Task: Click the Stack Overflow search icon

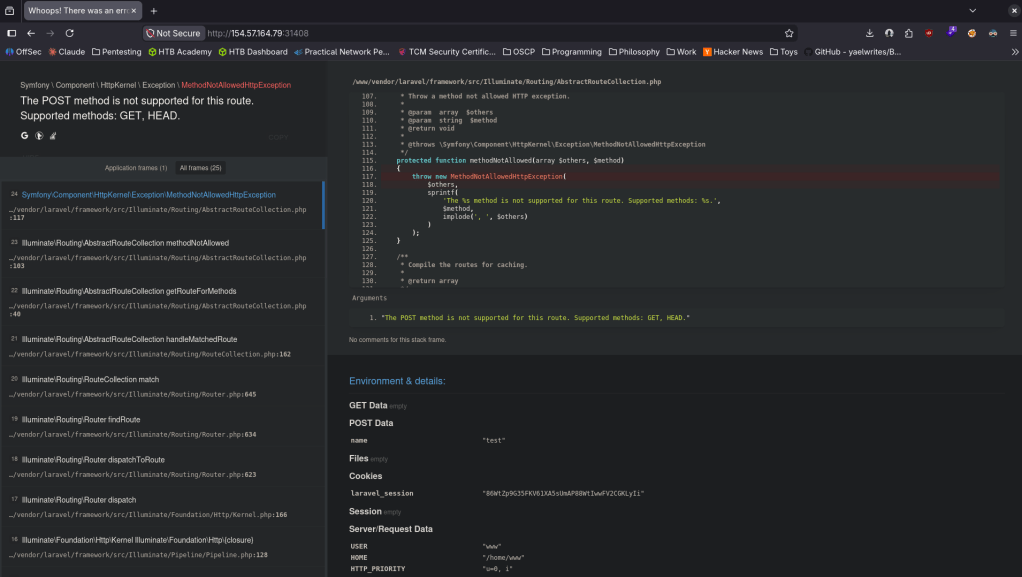Action: click(x=53, y=135)
